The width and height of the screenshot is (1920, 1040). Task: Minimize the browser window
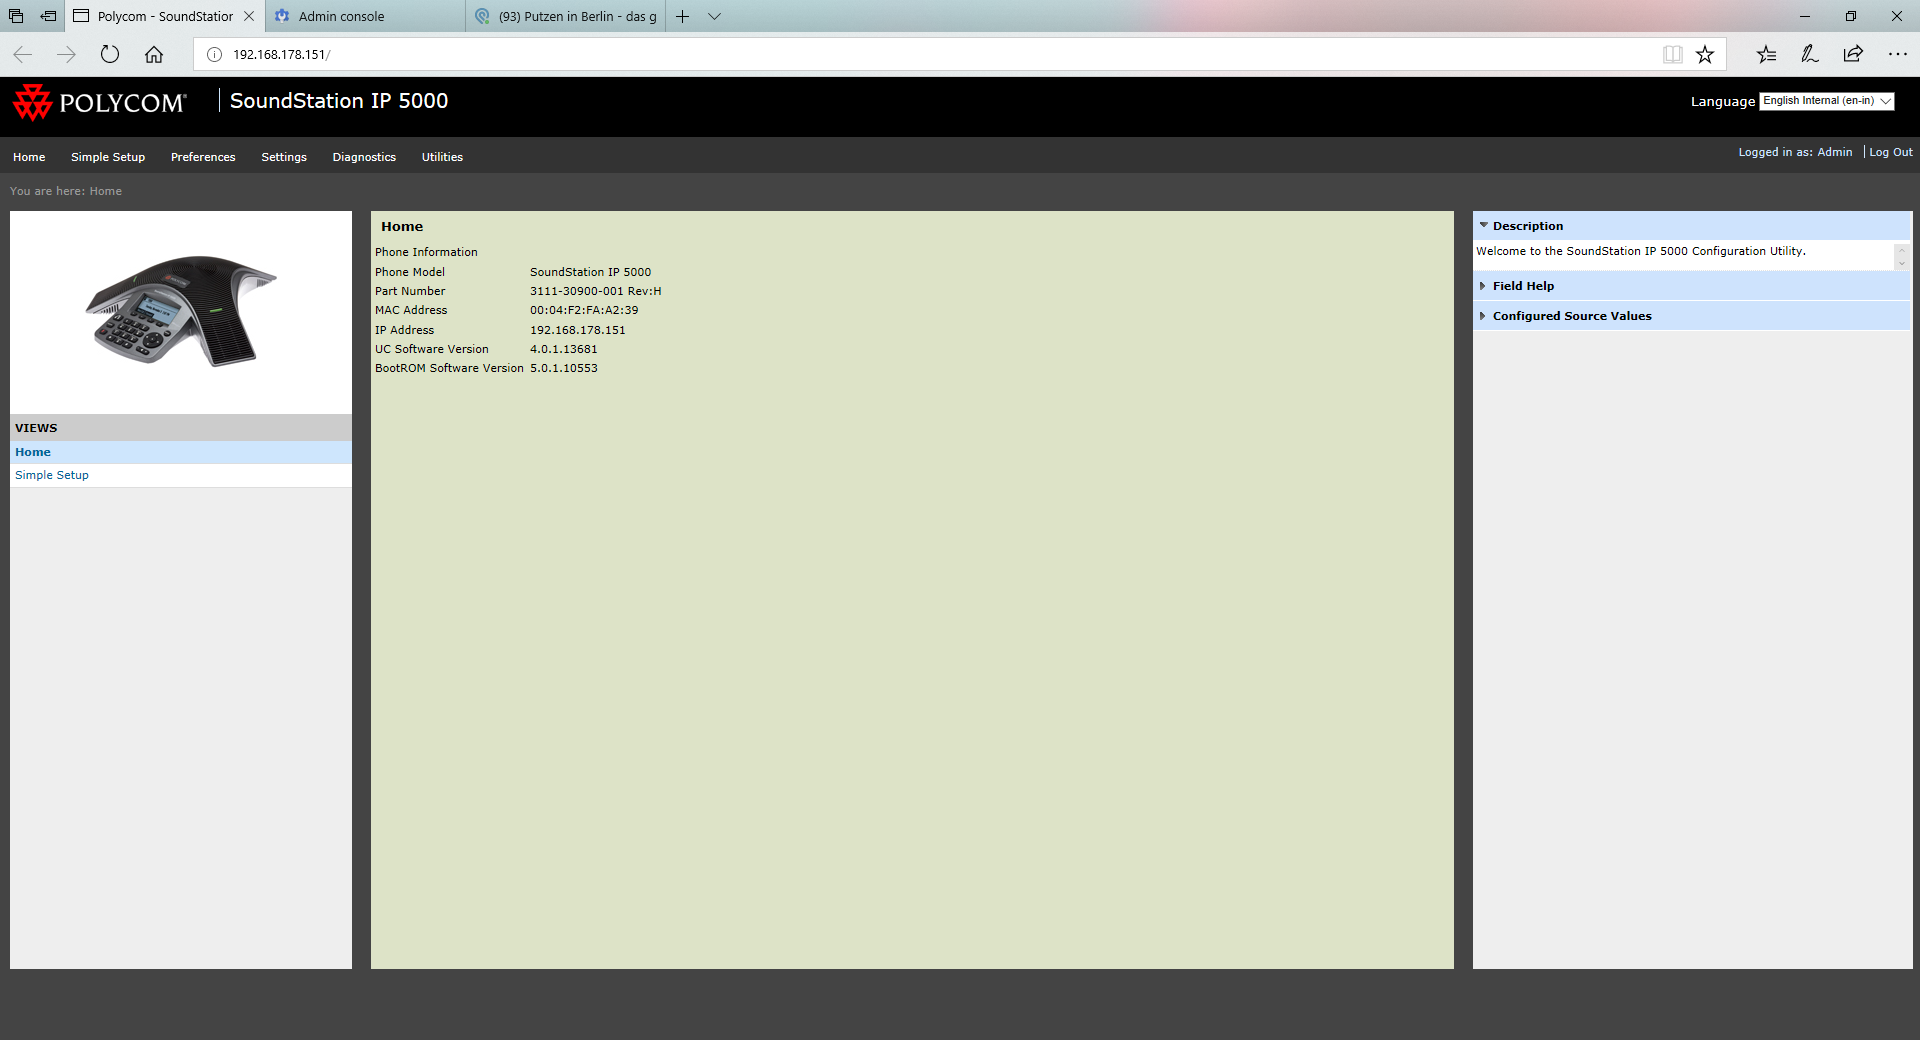point(1805,16)
